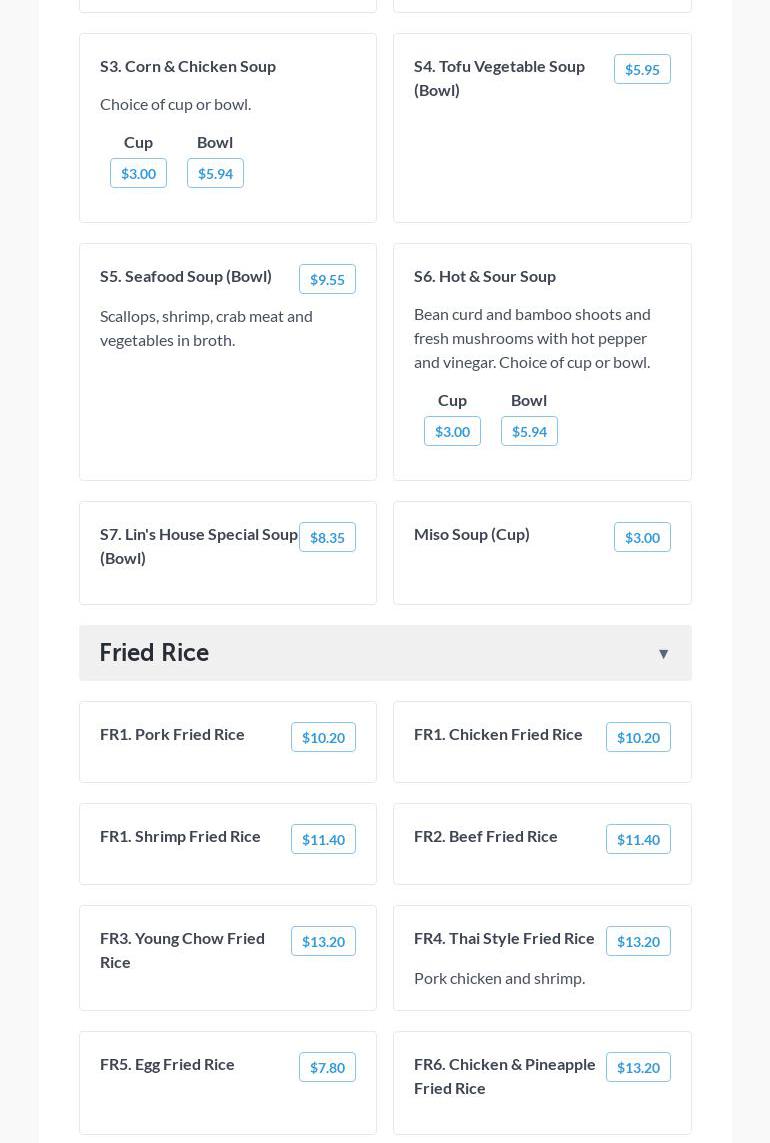Add Chicken & Pineapple Fried Rice $13.20

(638, 1067)
